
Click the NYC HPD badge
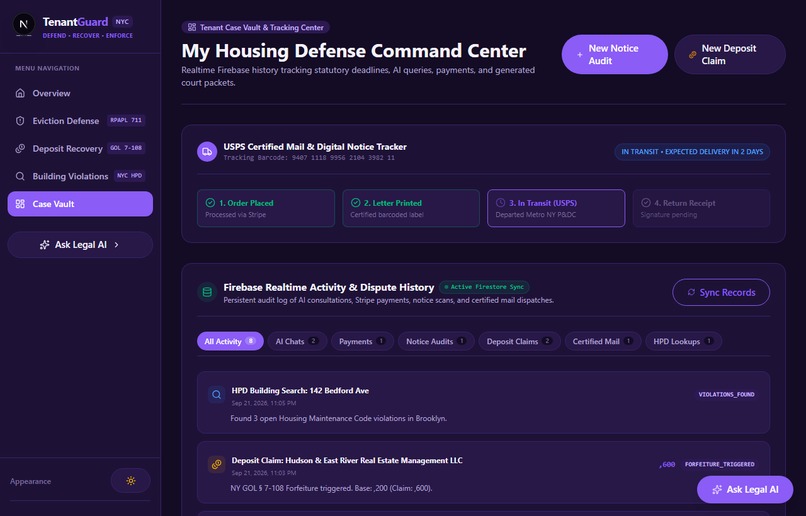129,176
